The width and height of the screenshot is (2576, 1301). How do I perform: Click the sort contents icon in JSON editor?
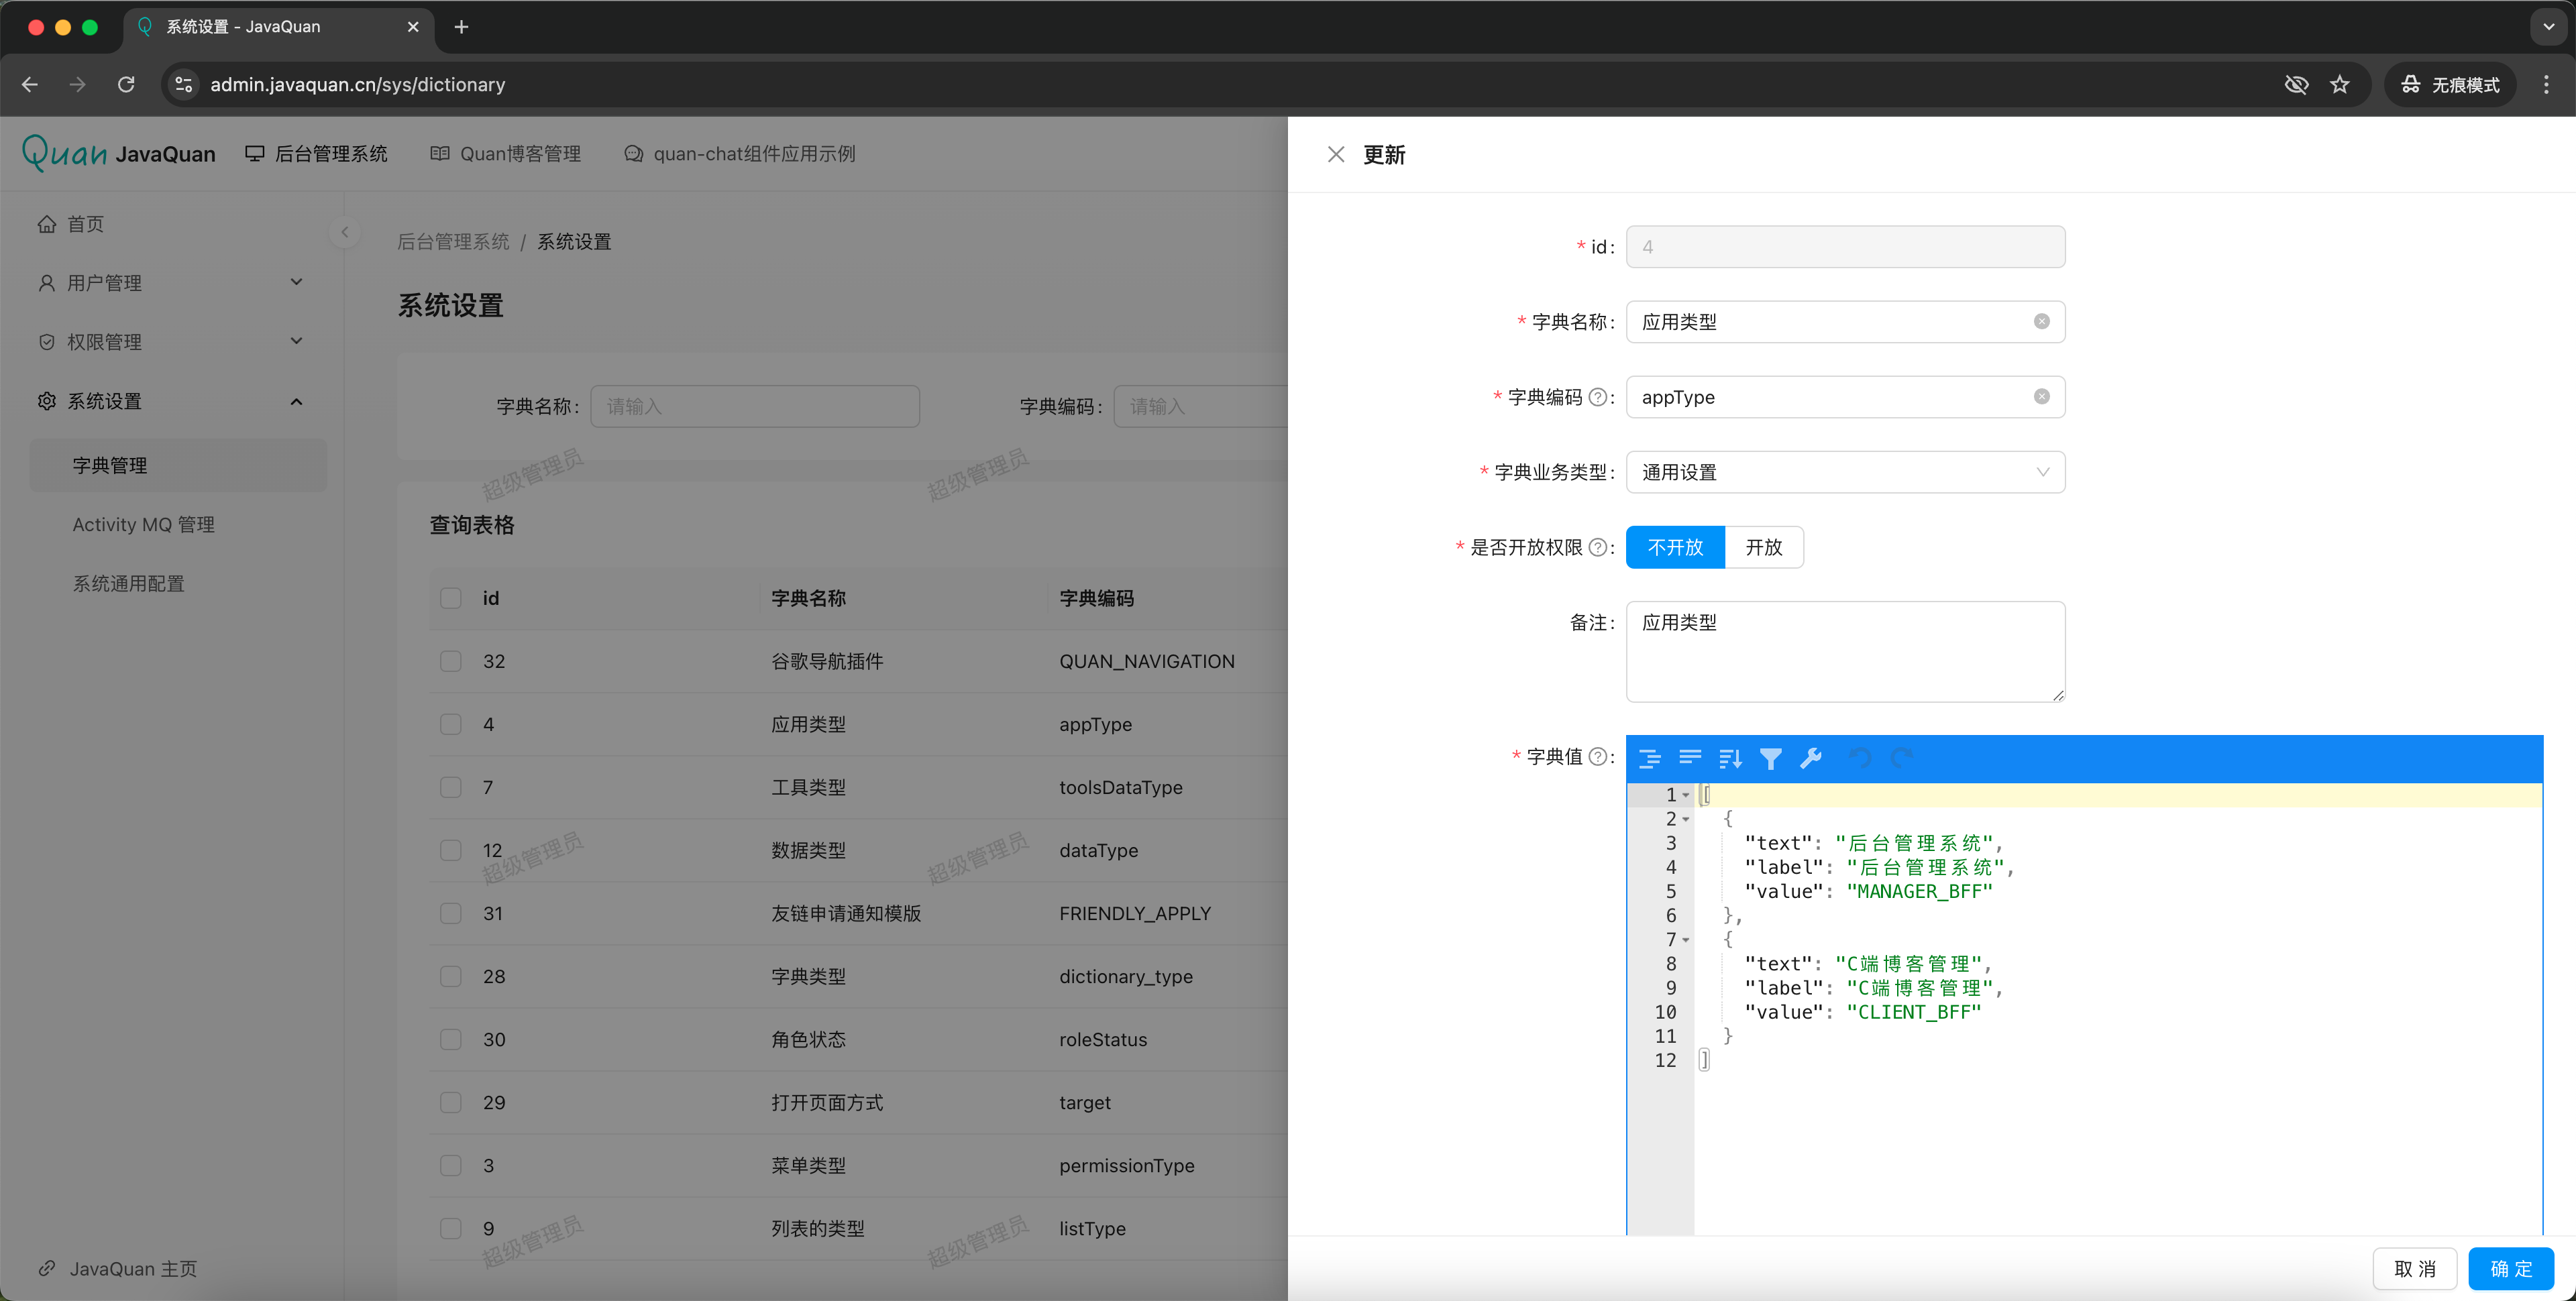point(1730,759)
